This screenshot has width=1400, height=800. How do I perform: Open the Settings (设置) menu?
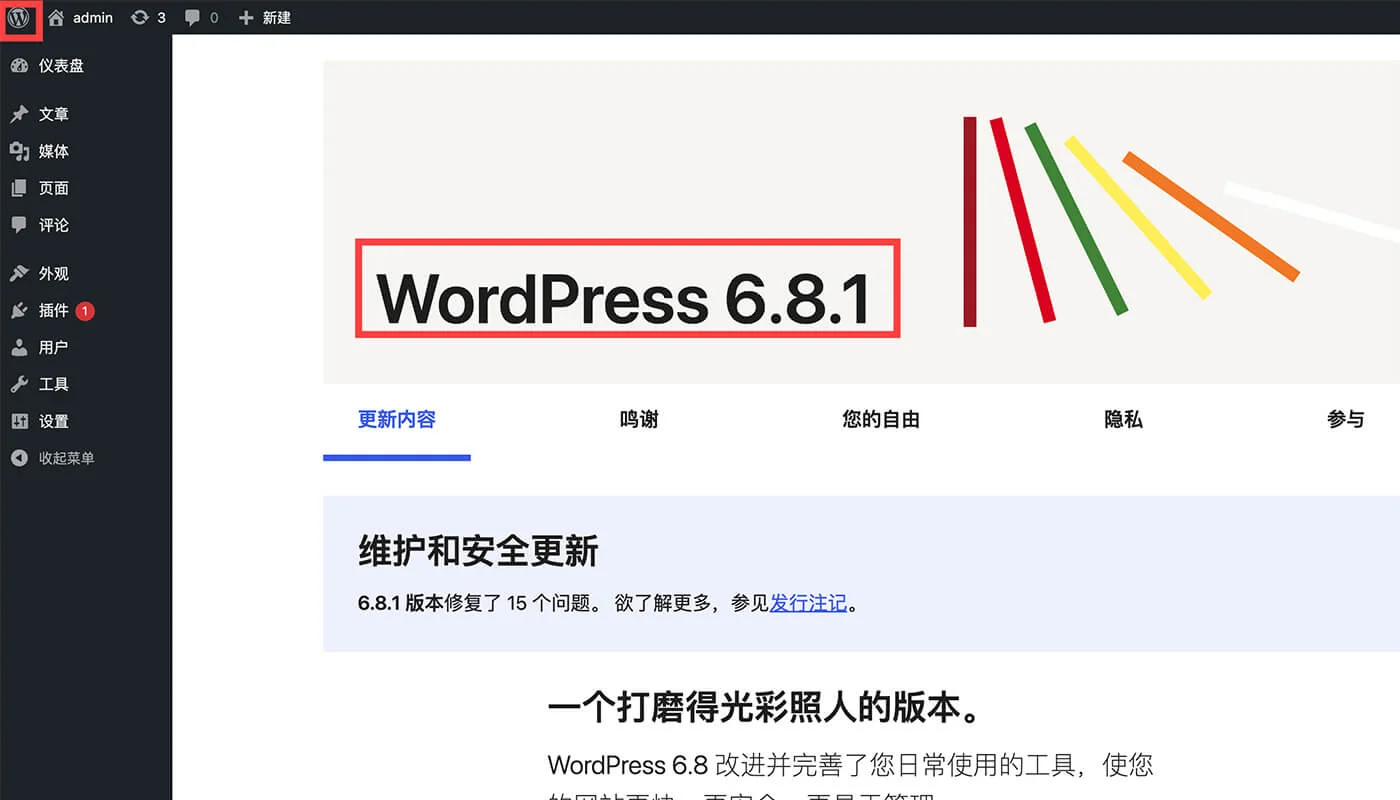coord(52,421)
